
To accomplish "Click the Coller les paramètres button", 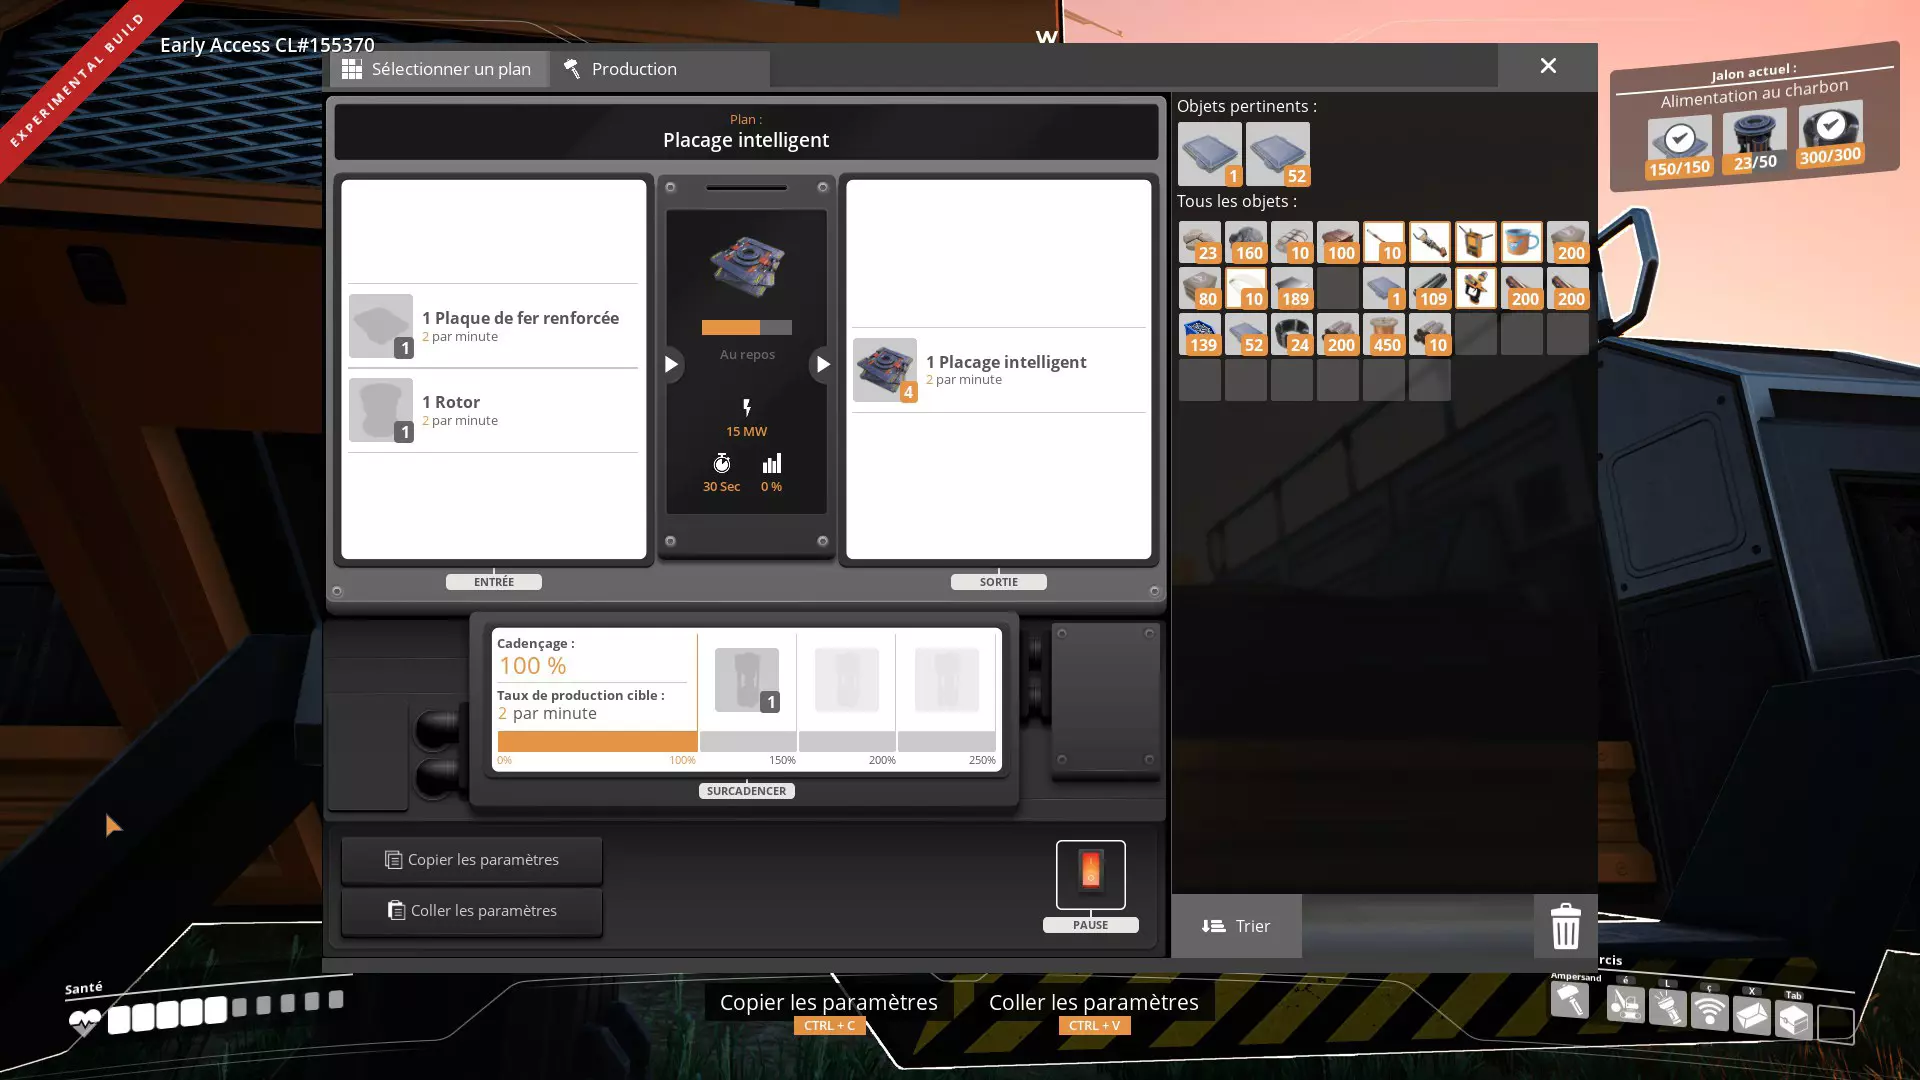I will pos(471,911).
